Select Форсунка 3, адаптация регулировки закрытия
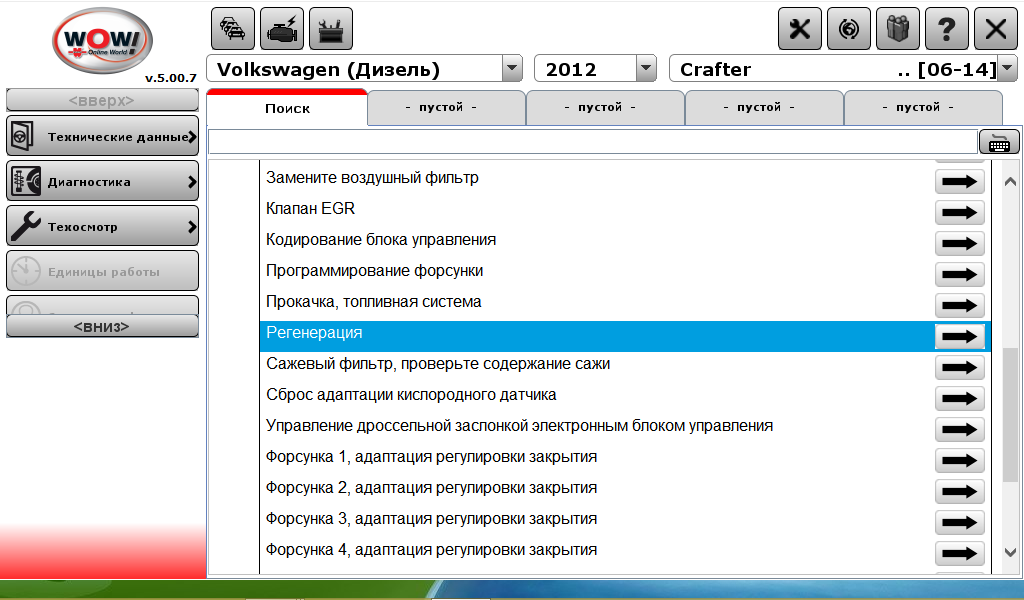This screenshot has width=1024, height=600. 431,518
